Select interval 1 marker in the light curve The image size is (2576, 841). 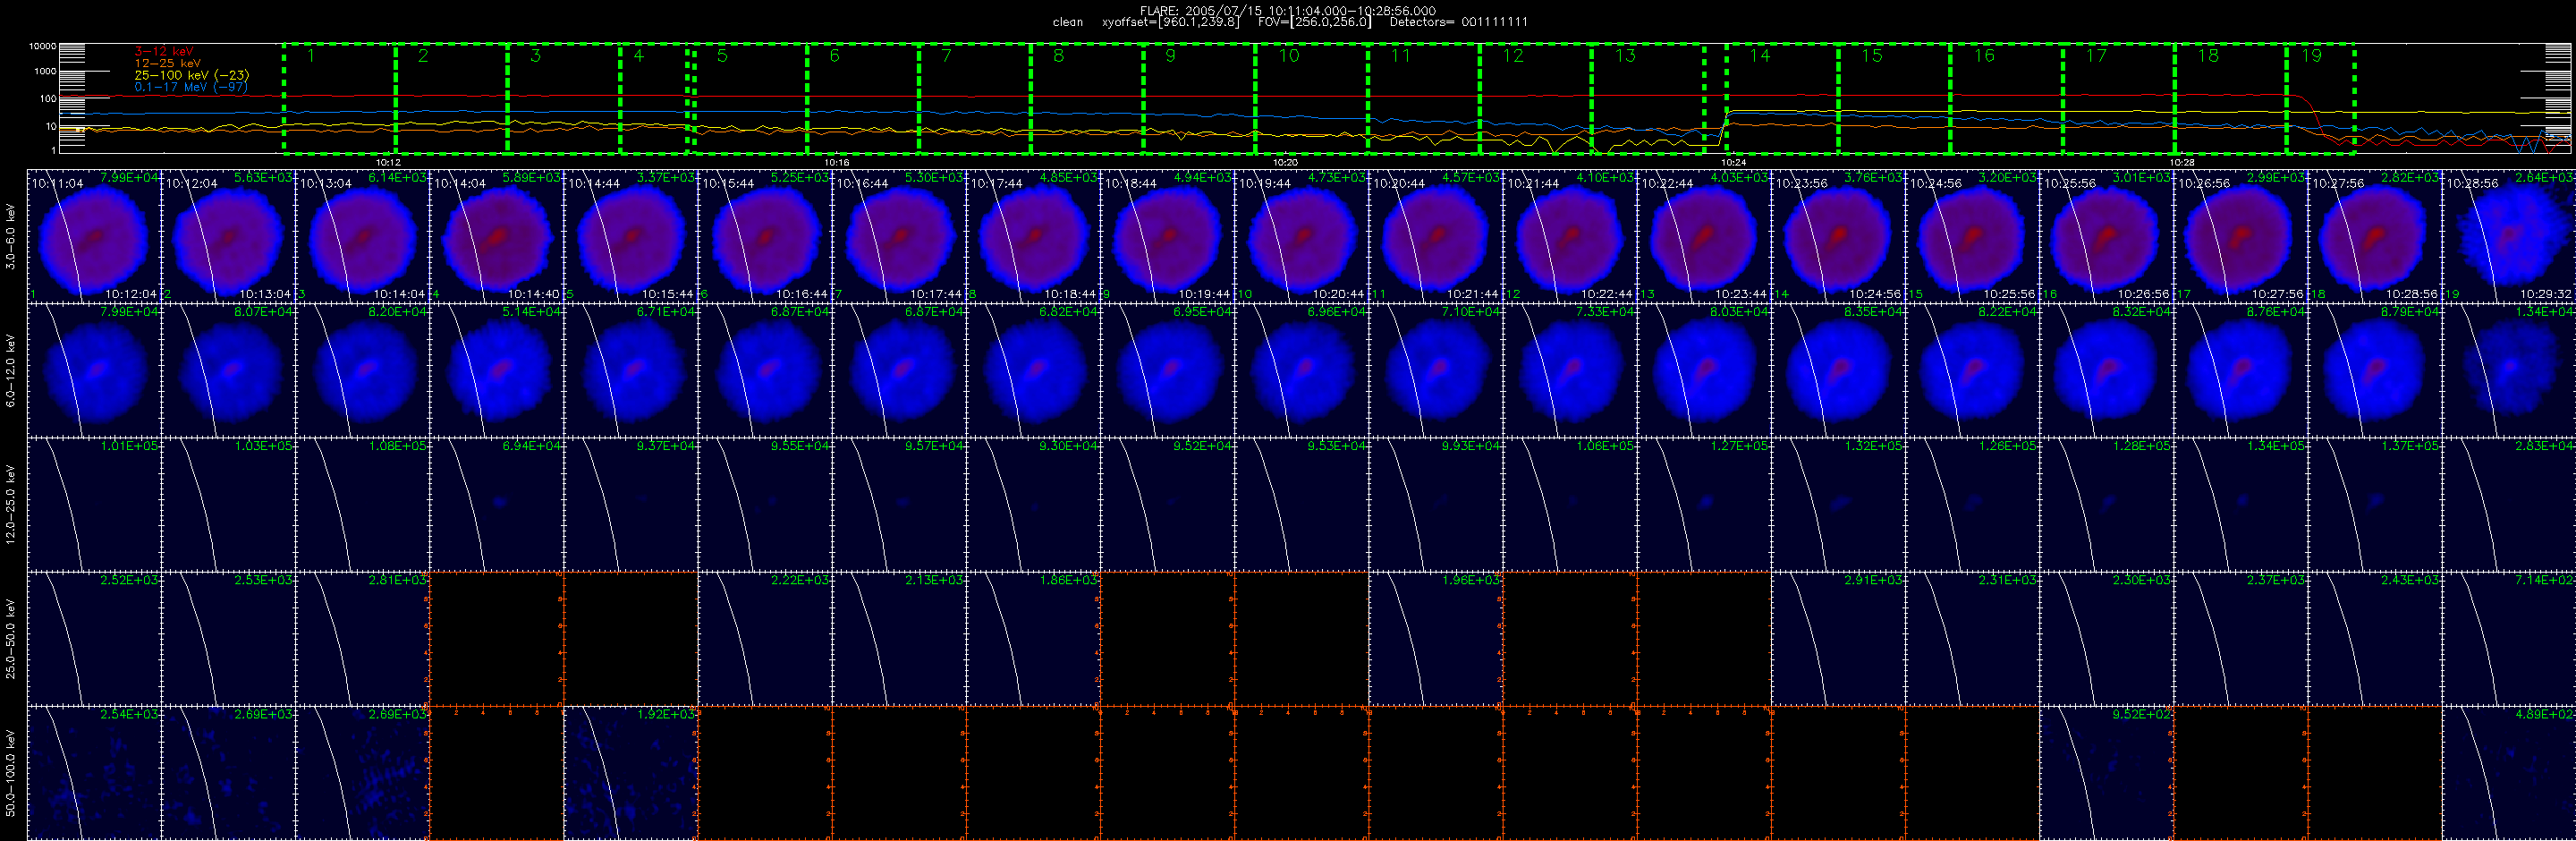coord(311,56)
